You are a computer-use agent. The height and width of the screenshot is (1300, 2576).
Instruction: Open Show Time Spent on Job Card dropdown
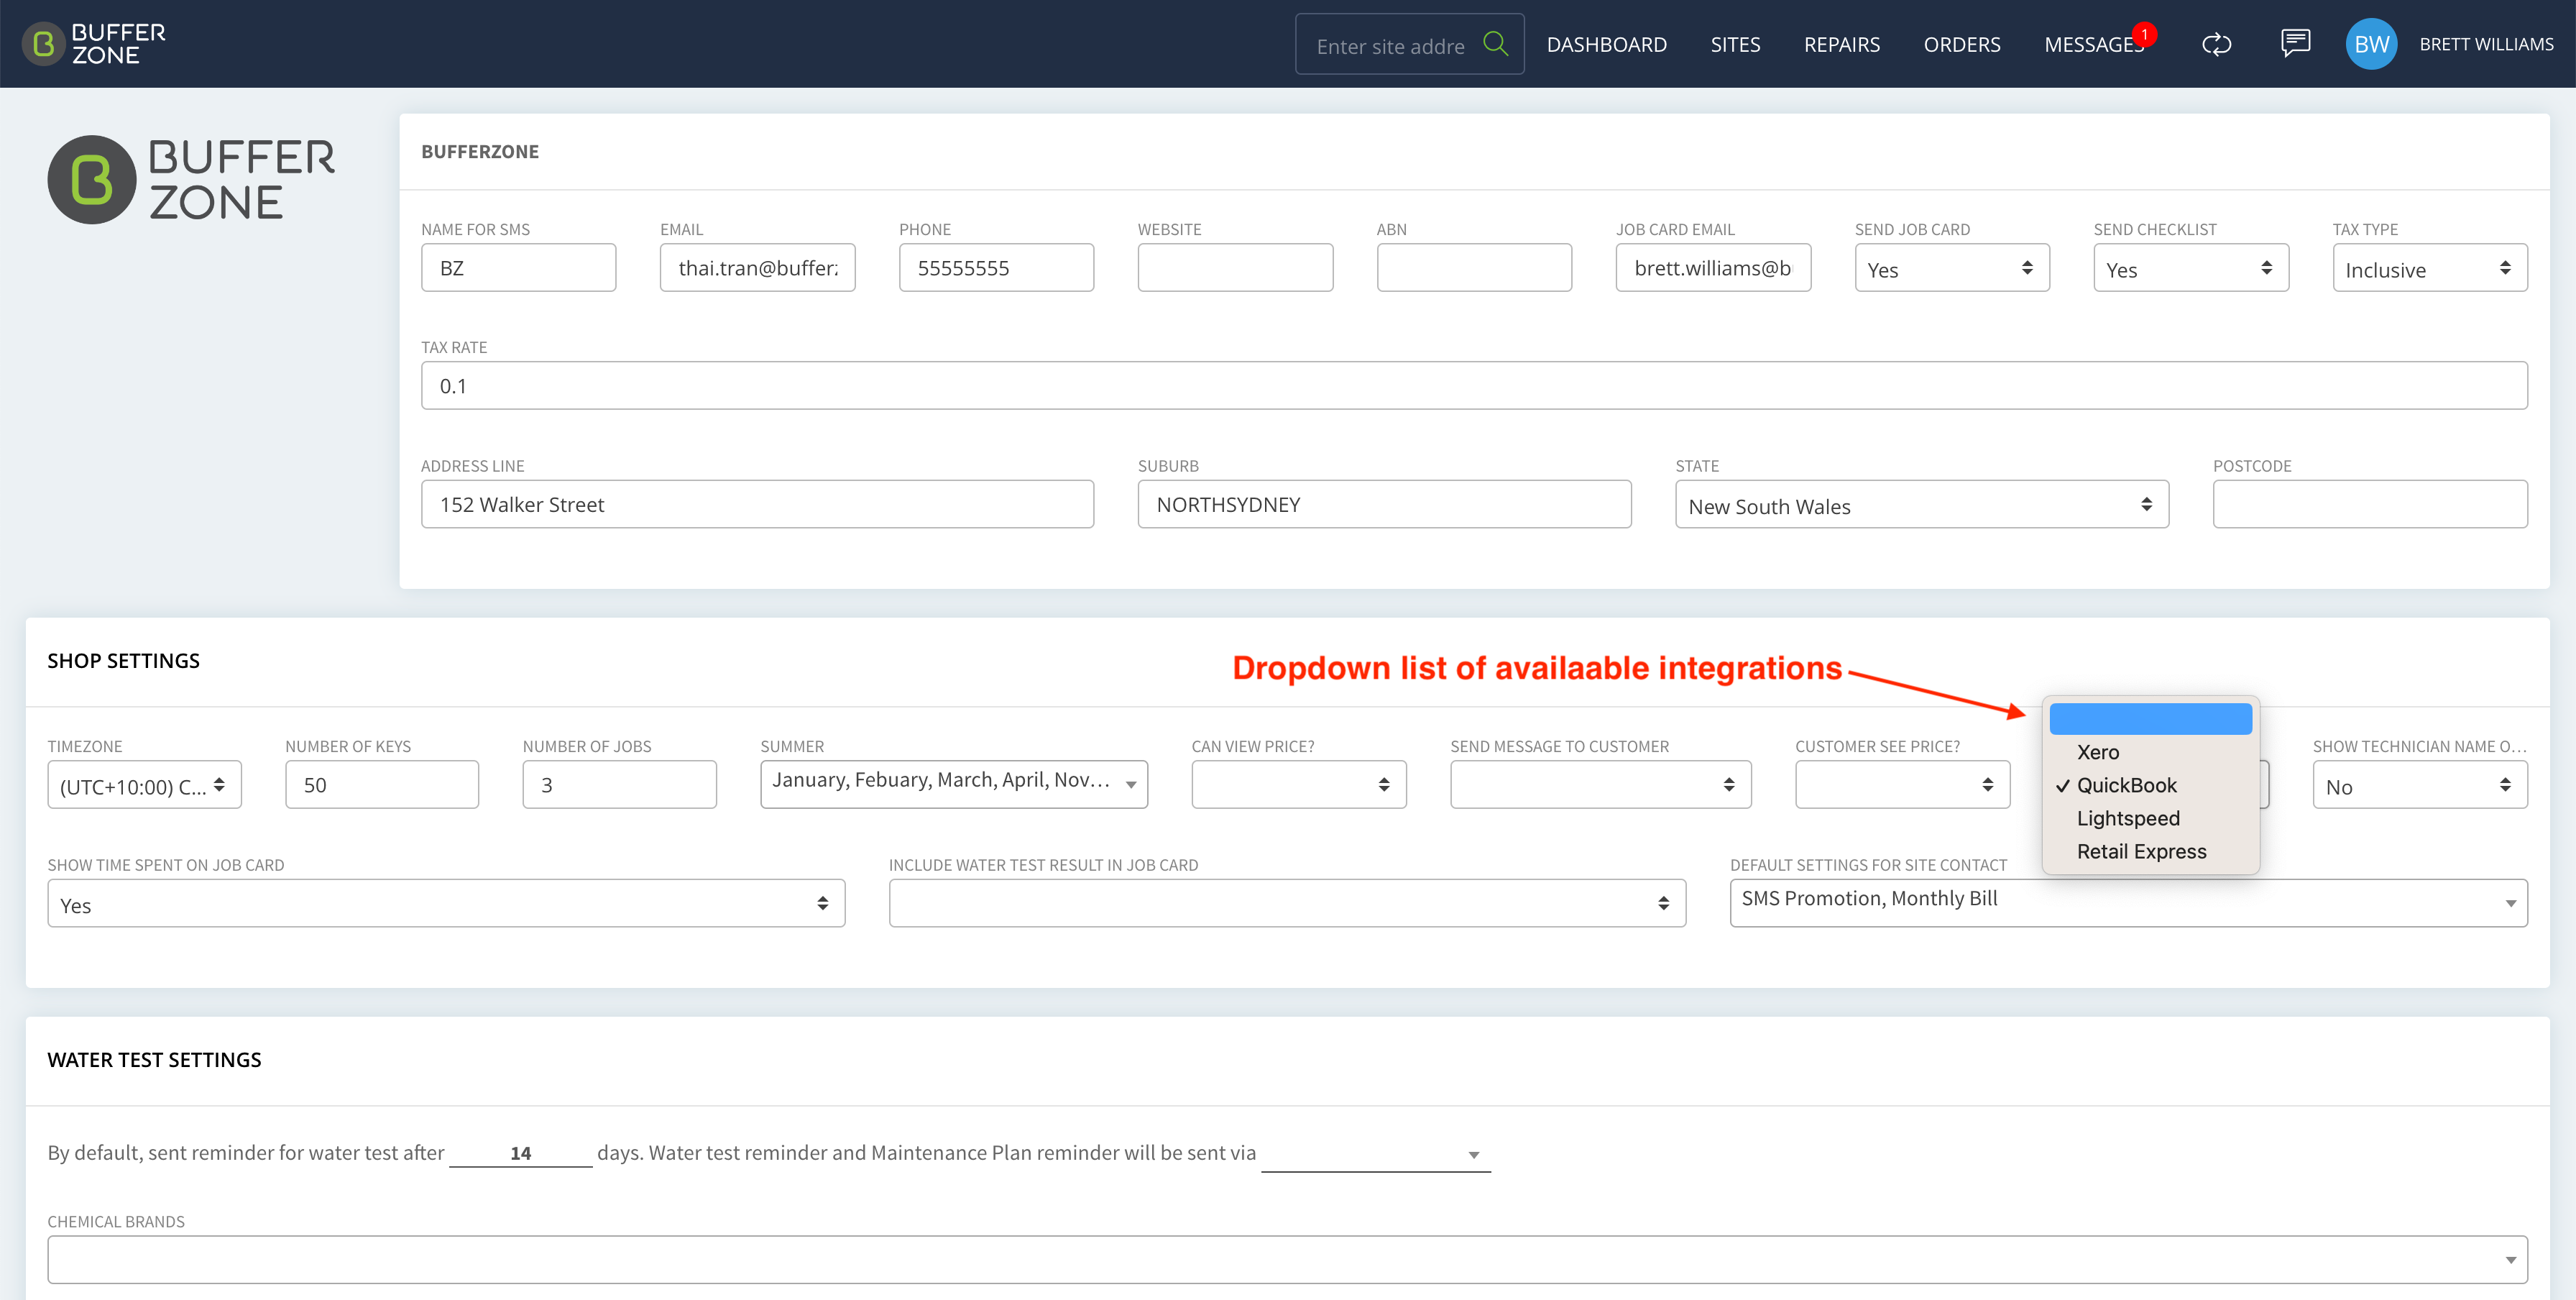click(446, 903)
